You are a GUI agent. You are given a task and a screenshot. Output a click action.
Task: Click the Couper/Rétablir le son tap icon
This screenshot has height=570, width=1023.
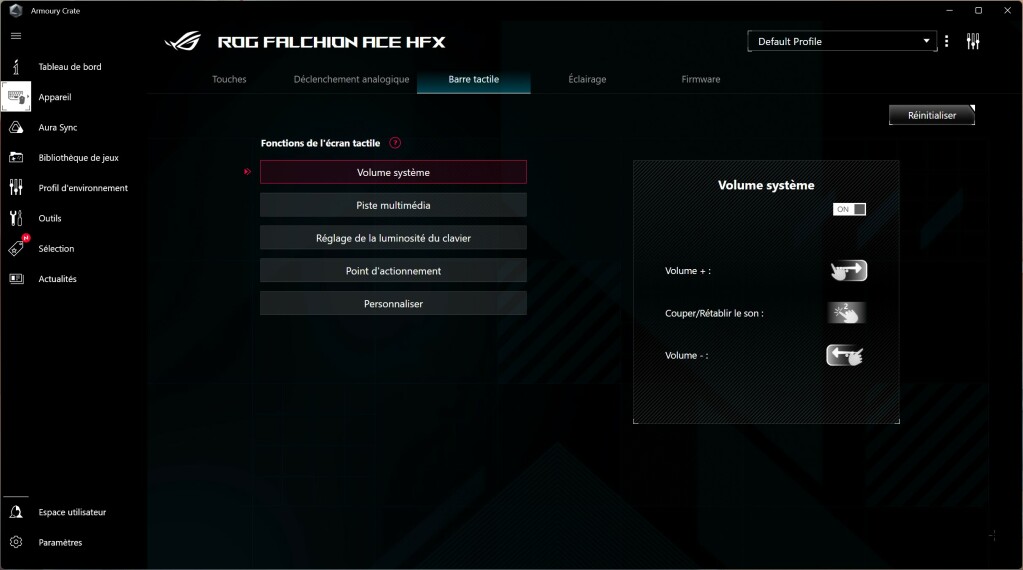846,313
